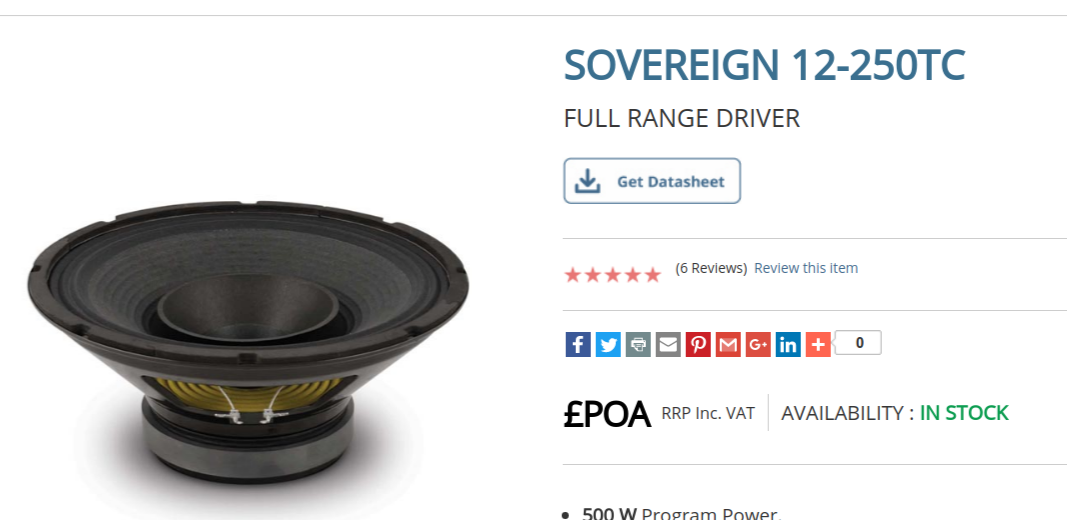
Task: Share the product on Facebook
Action: point(578,344)
